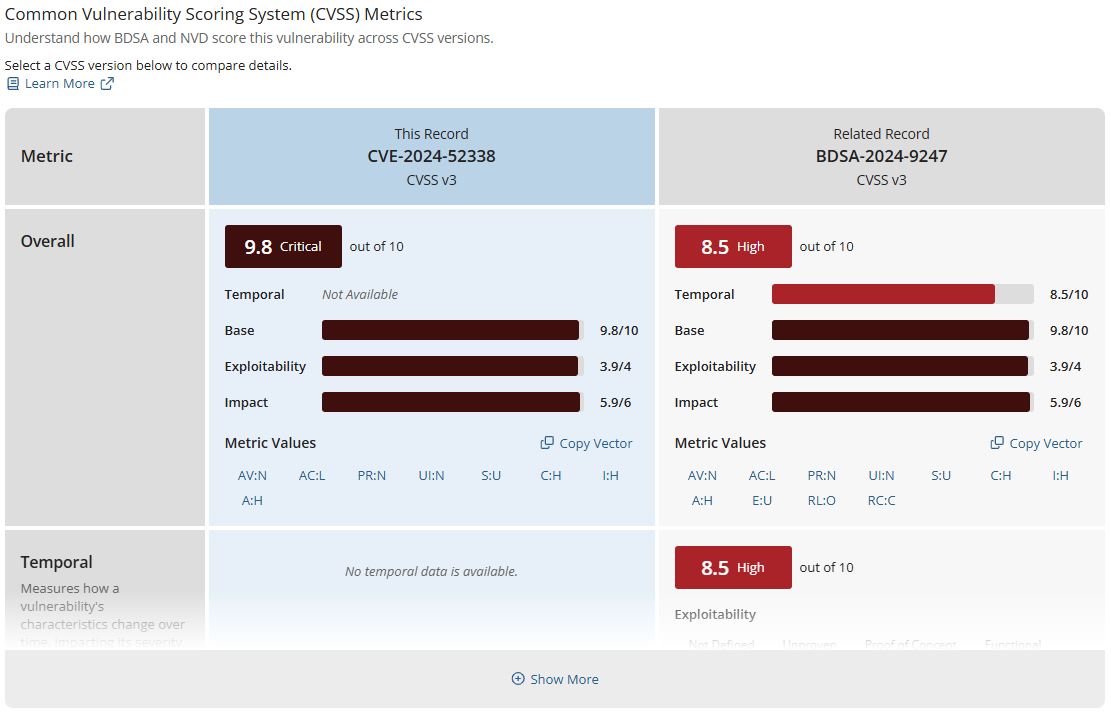The image size is (1111, 712).
Task: Select the CVE-2024-52338 This Record column header
Action: [432, 157]
